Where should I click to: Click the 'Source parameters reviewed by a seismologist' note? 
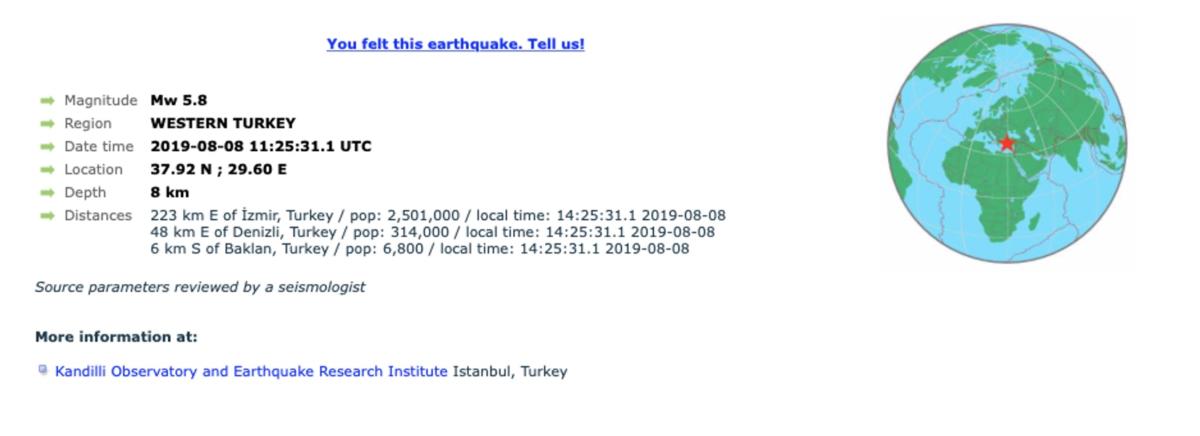[200, 287]
